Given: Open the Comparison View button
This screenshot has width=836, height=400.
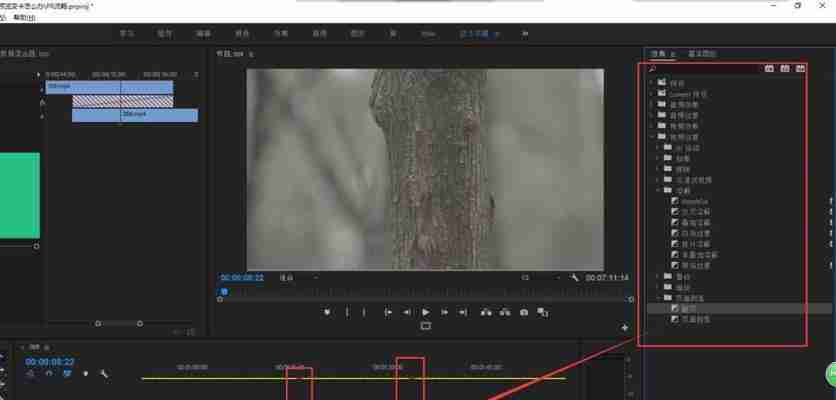Looking at the screenshot, I should 543,312.
